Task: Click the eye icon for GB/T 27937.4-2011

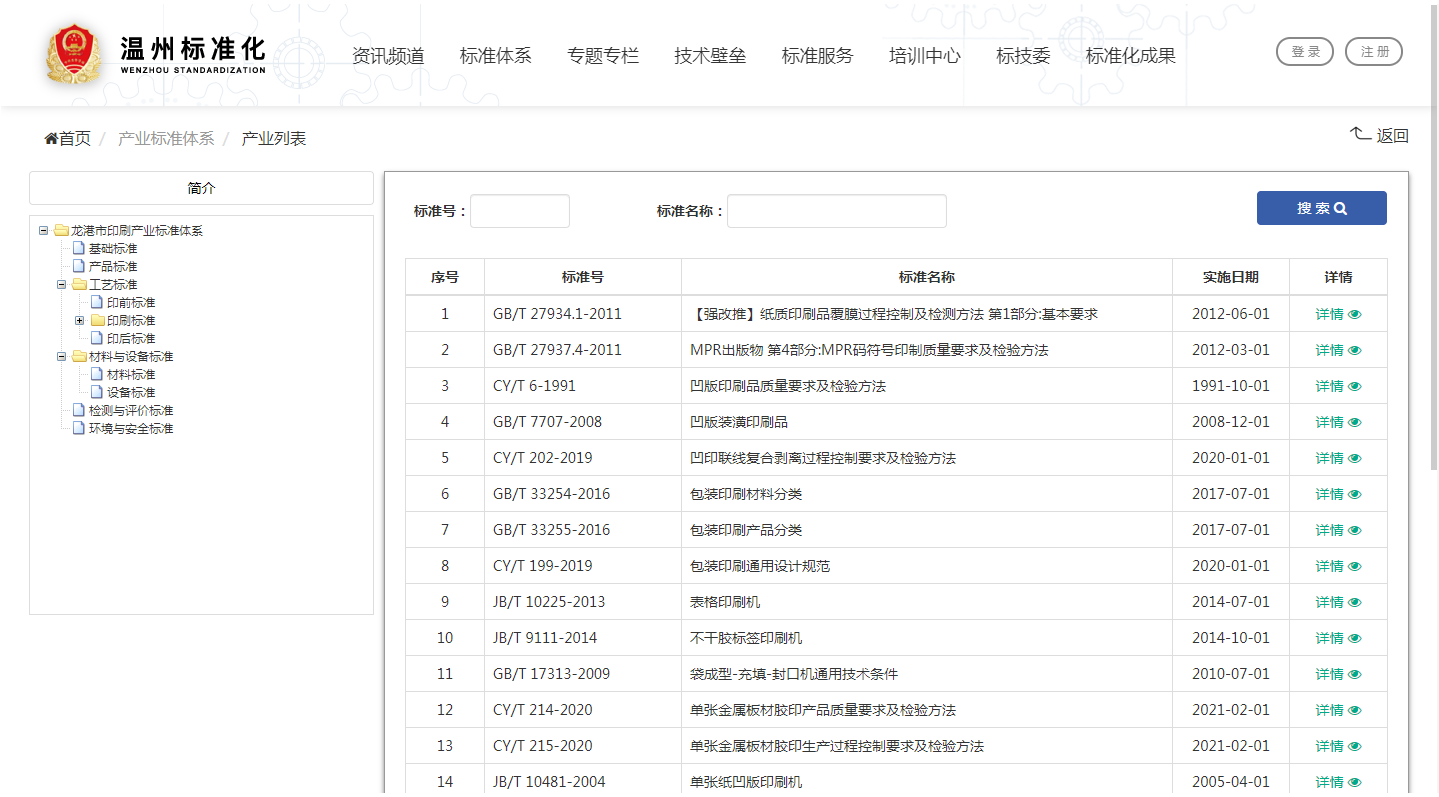Action: (x=1355, y=350)
